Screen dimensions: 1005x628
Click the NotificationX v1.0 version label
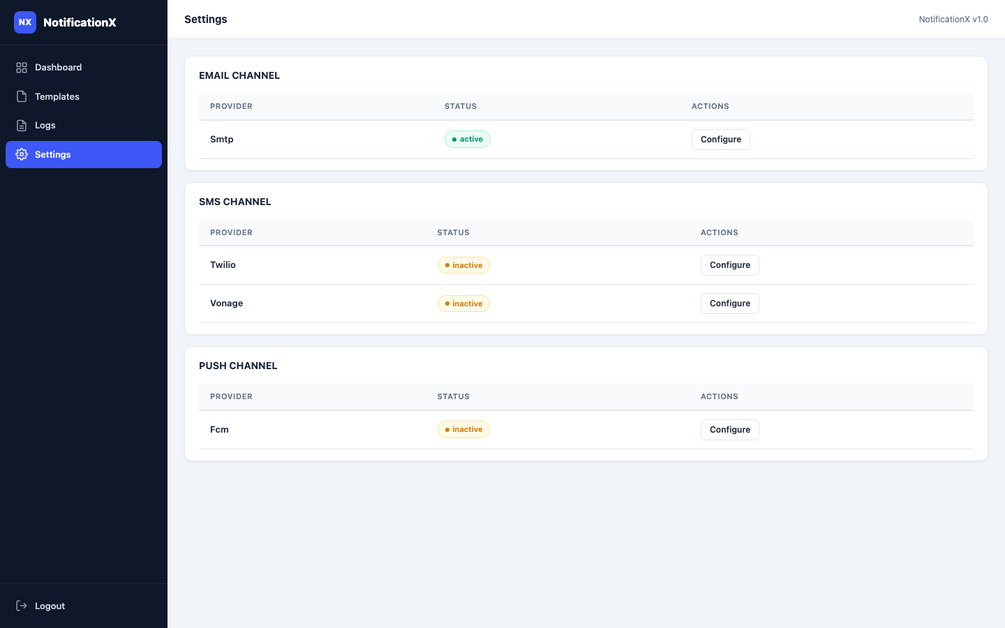point(953,19)
